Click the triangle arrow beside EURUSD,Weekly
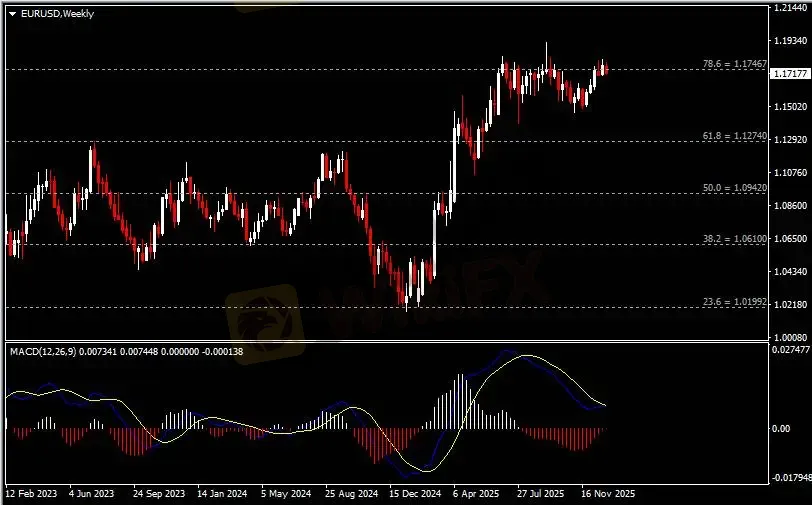This screenshot has height=505, width=812. (x=12, y=13)
